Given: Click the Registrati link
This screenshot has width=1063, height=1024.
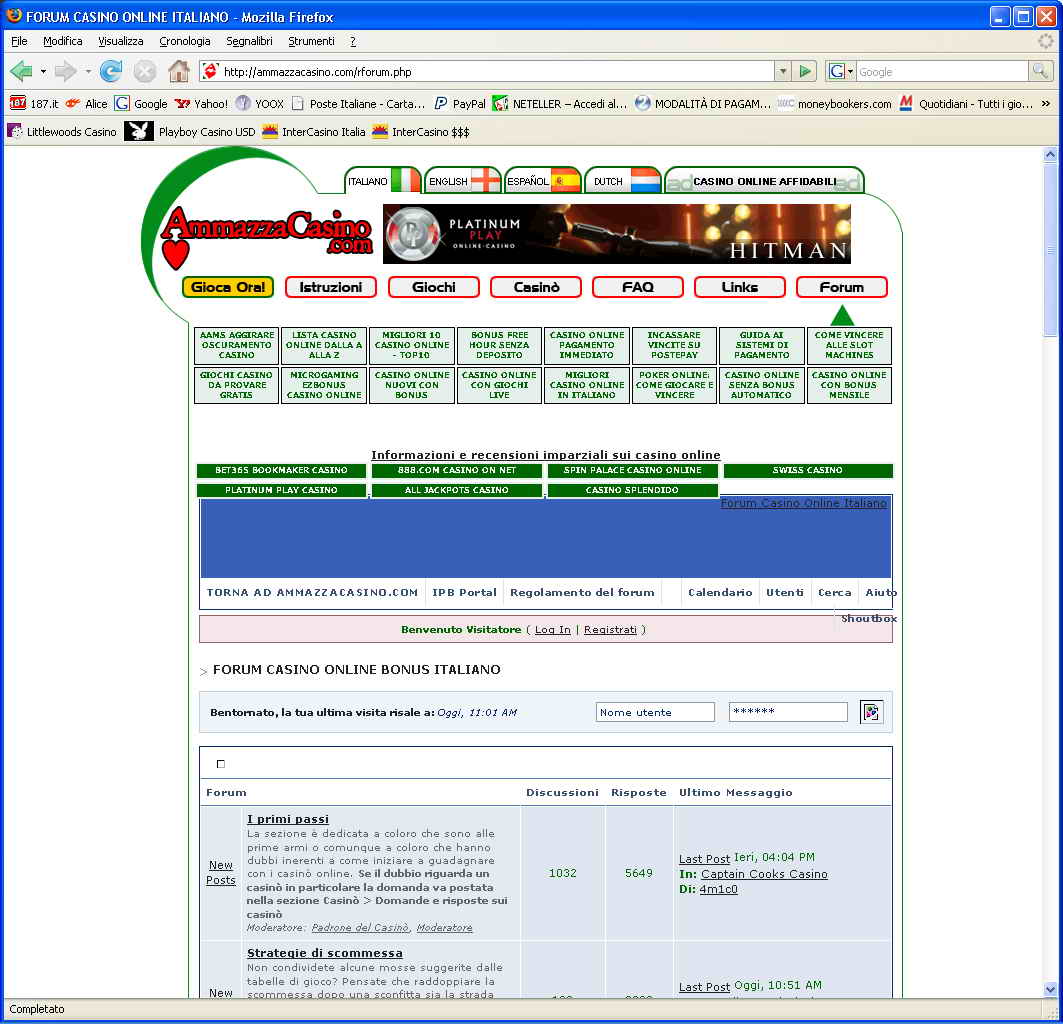Looking at the screenshot, I should (x=610, y=629).
